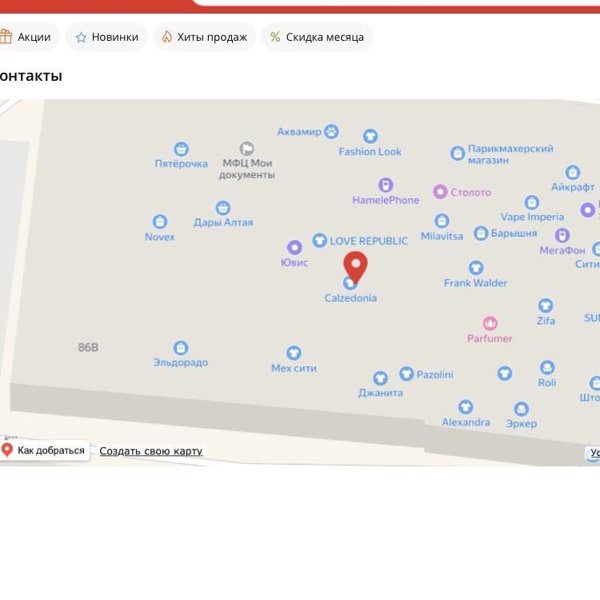Click the Frank Walder clothing icon
Viewport: 600px width, 600px height.
coord(476,268)
